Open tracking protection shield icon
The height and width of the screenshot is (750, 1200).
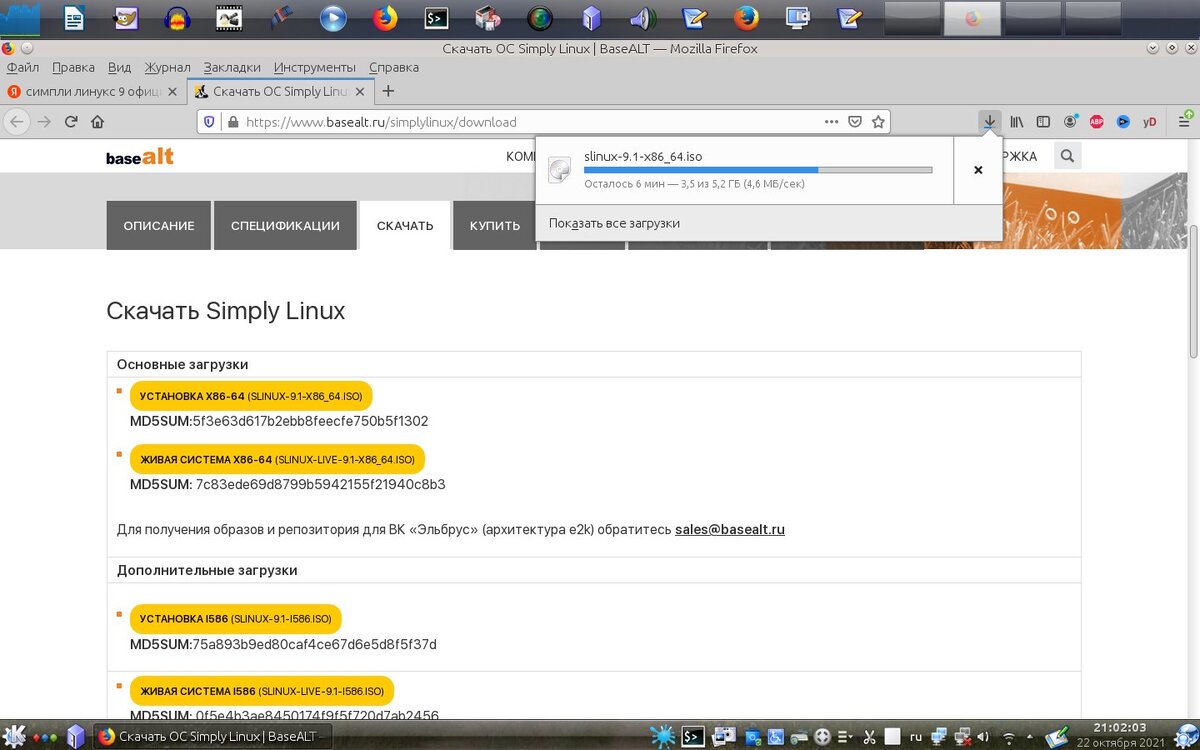209,122
